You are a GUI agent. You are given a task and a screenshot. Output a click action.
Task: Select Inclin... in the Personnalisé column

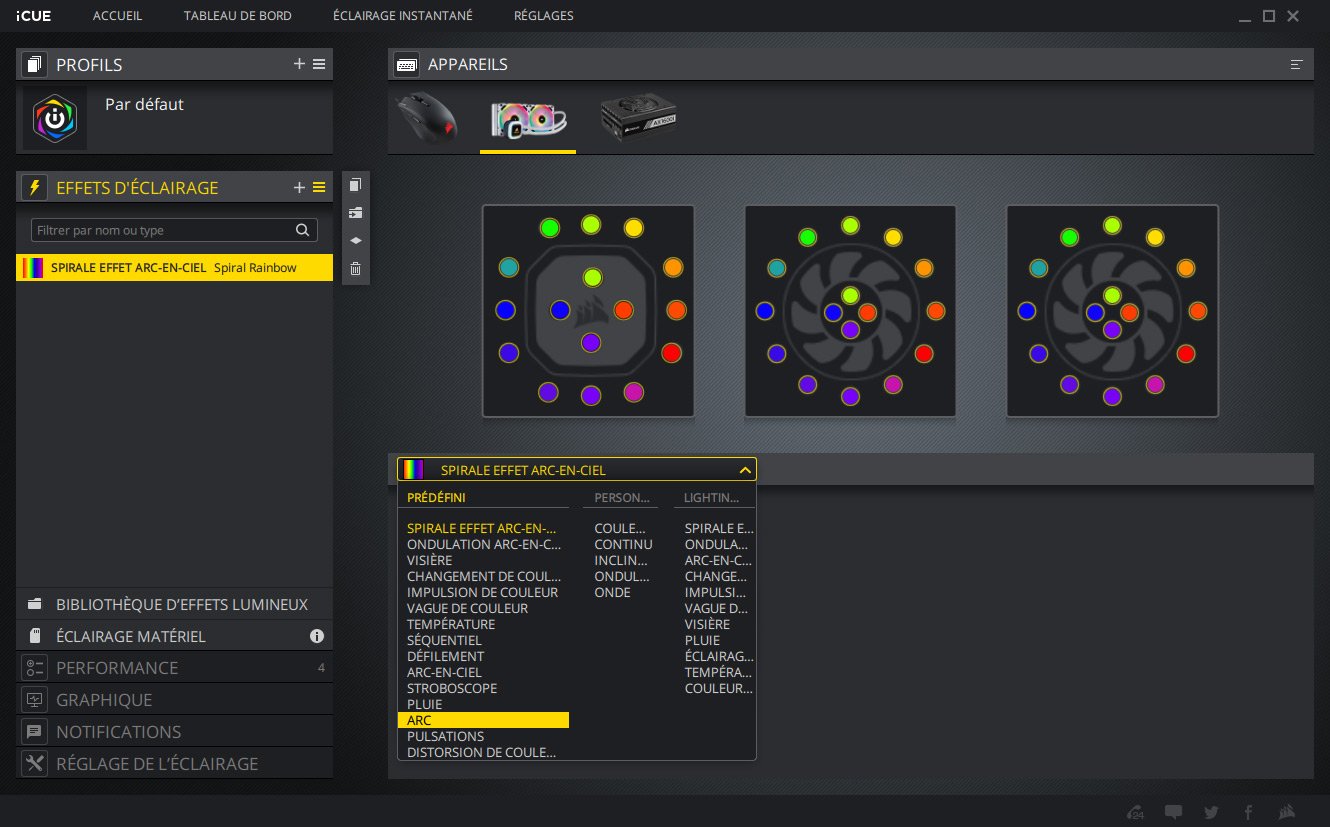(x=622, y=560)
